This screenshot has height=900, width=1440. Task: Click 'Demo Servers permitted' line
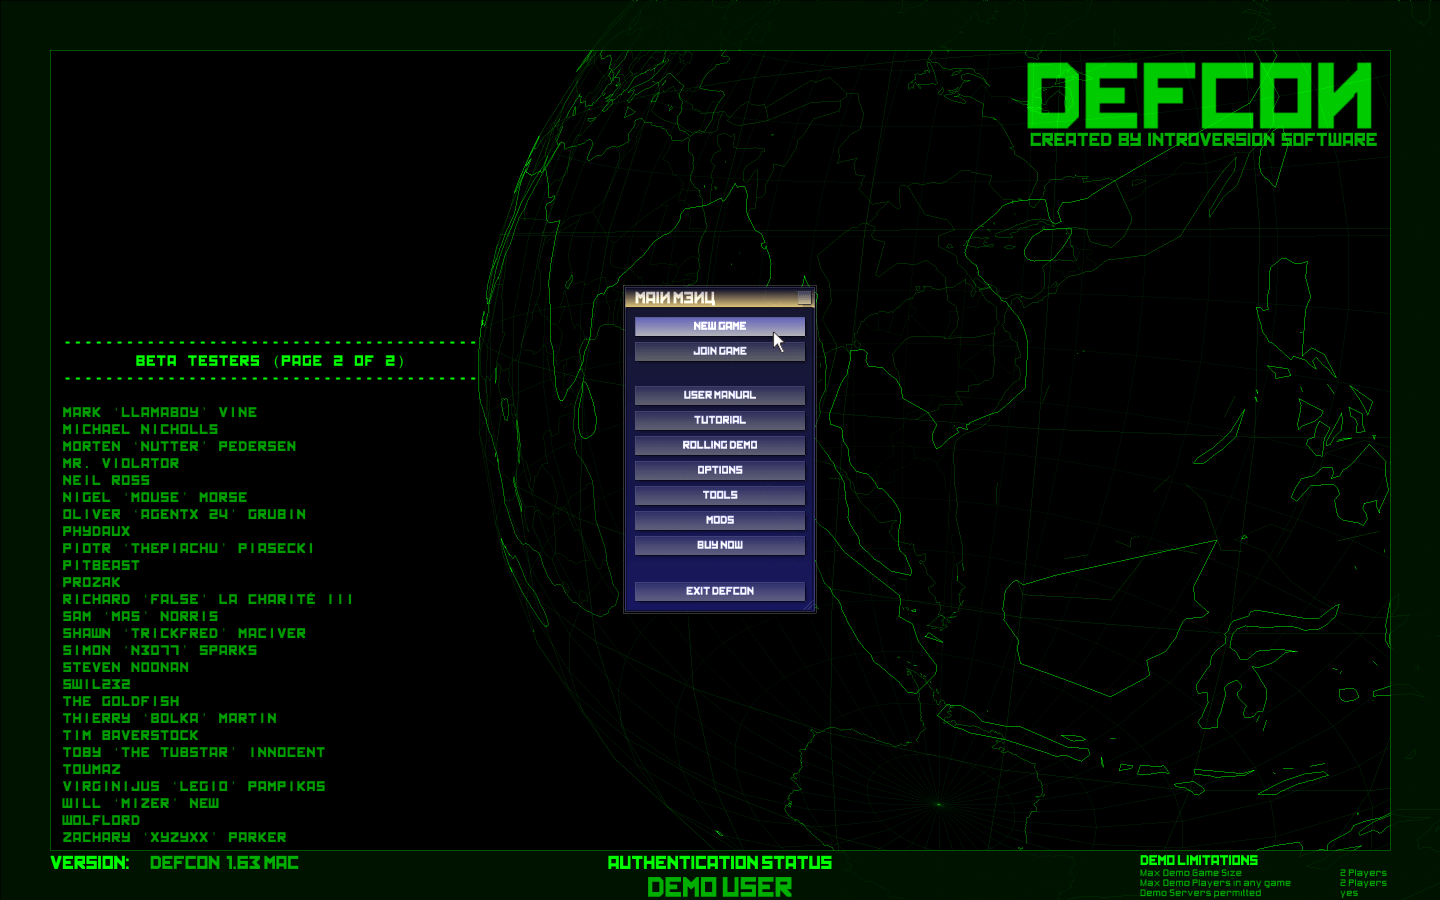coord(1200,893)
